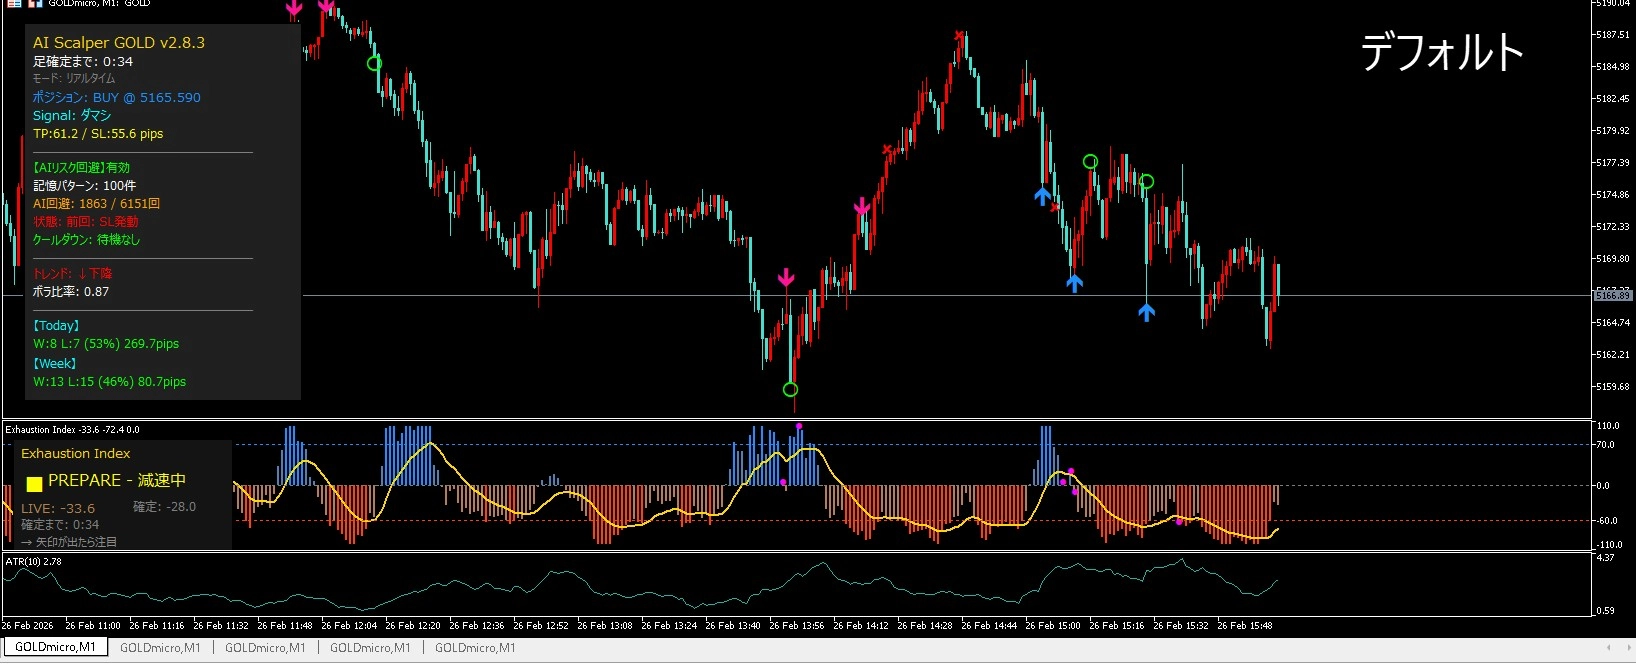This screenshot has height=664, width=1636.
Task: Click the rightmost green circle marker on the chart
Action: click(x=1146, y=181)
